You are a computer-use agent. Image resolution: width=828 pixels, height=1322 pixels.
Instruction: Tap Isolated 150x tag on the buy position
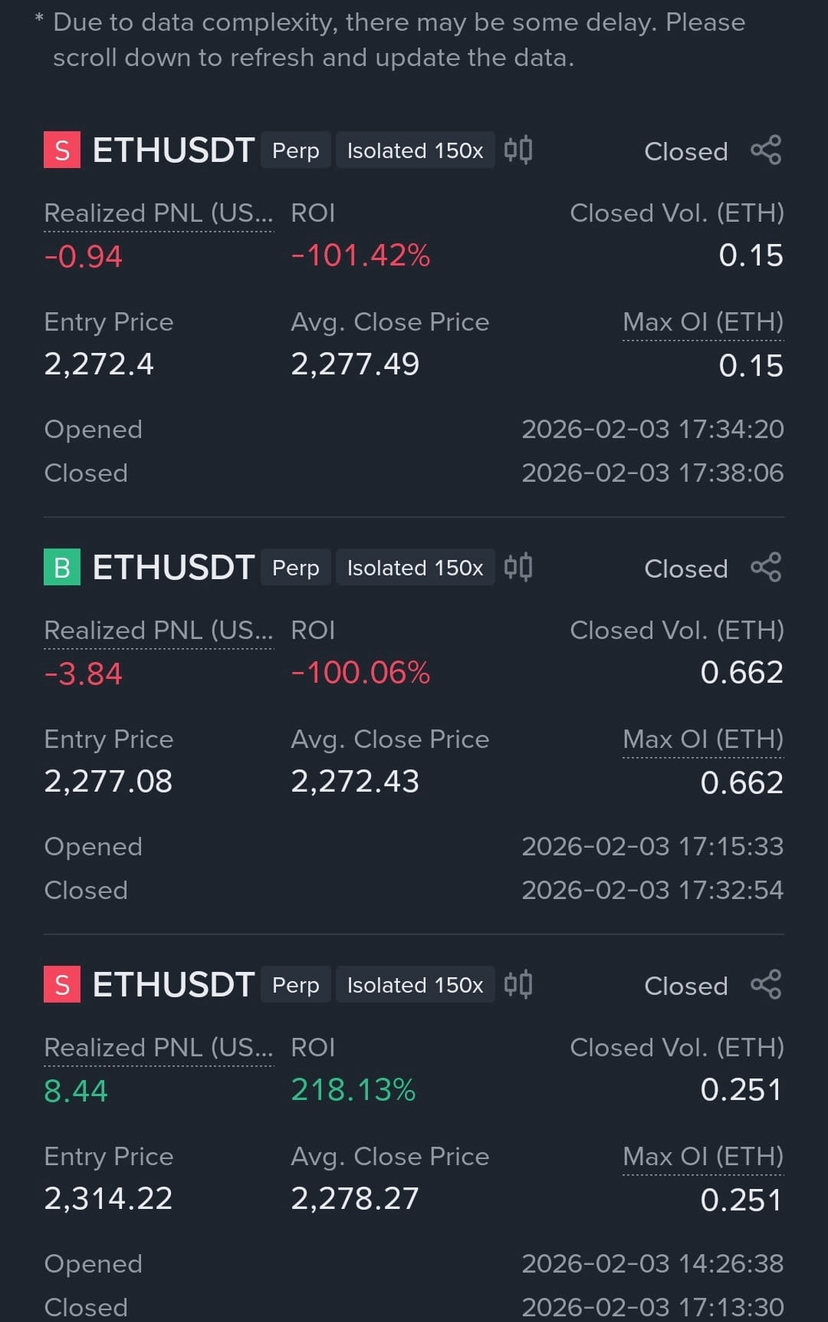coord(415,568)
